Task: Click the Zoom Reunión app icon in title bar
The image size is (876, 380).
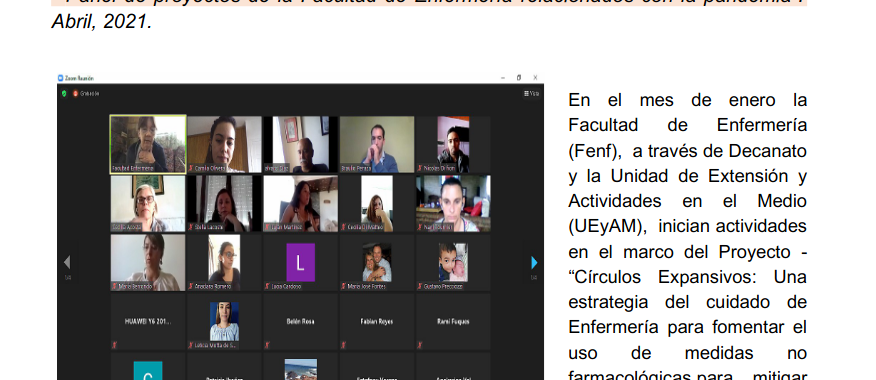Action: (61, 78)
